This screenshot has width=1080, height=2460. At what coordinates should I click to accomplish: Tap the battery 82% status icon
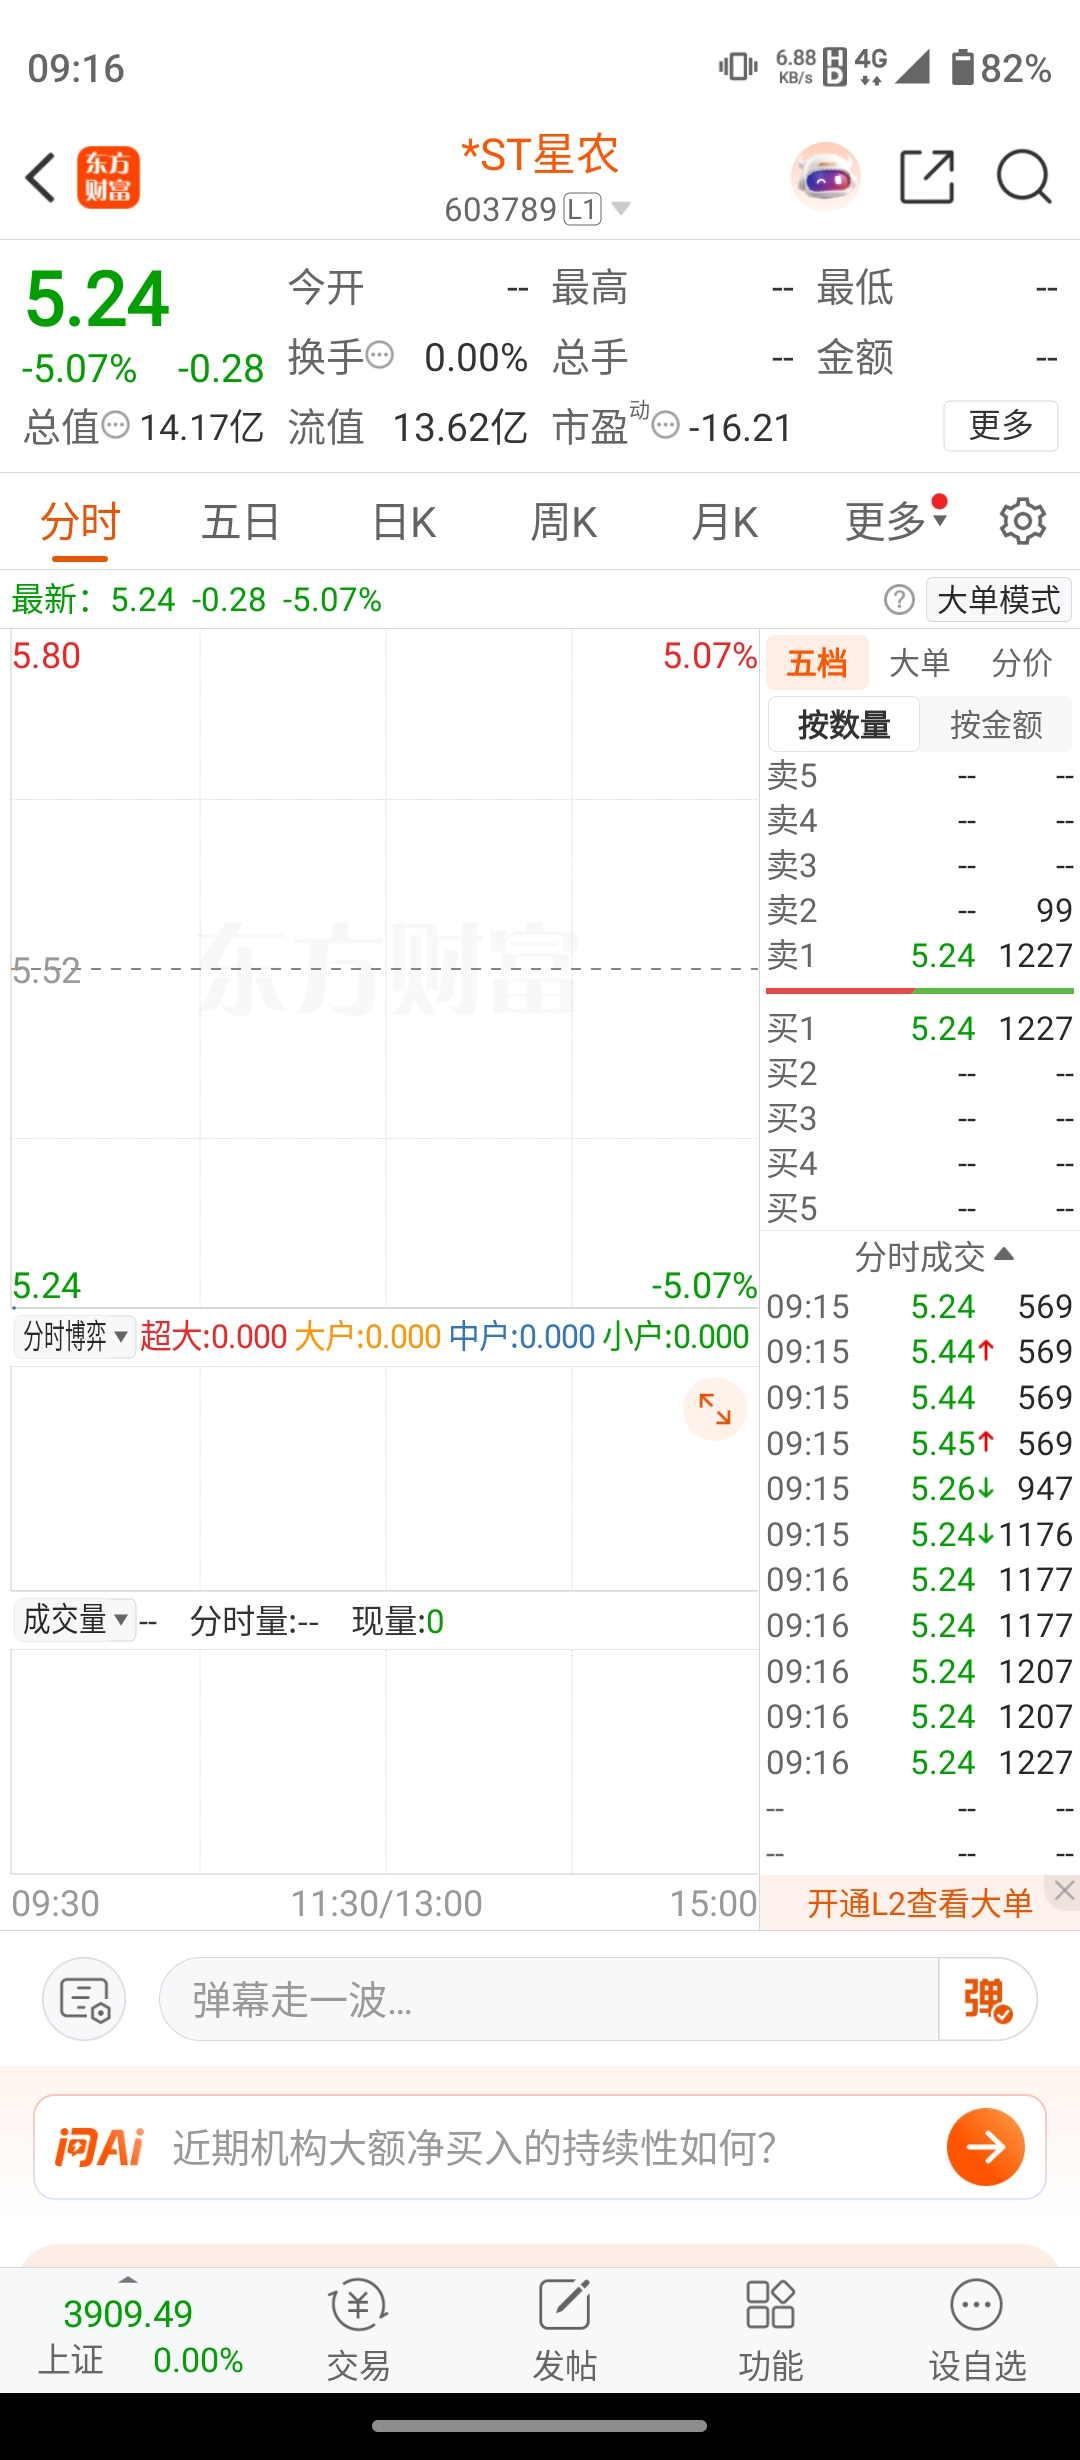[x=1001, y=67]
